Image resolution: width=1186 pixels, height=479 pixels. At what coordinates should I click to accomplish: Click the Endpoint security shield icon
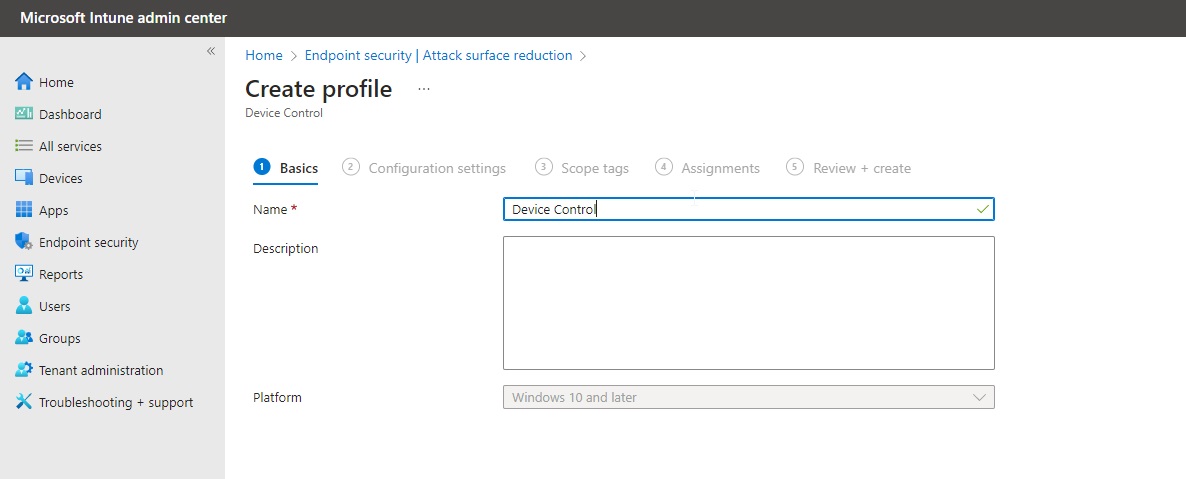point(24,242)
